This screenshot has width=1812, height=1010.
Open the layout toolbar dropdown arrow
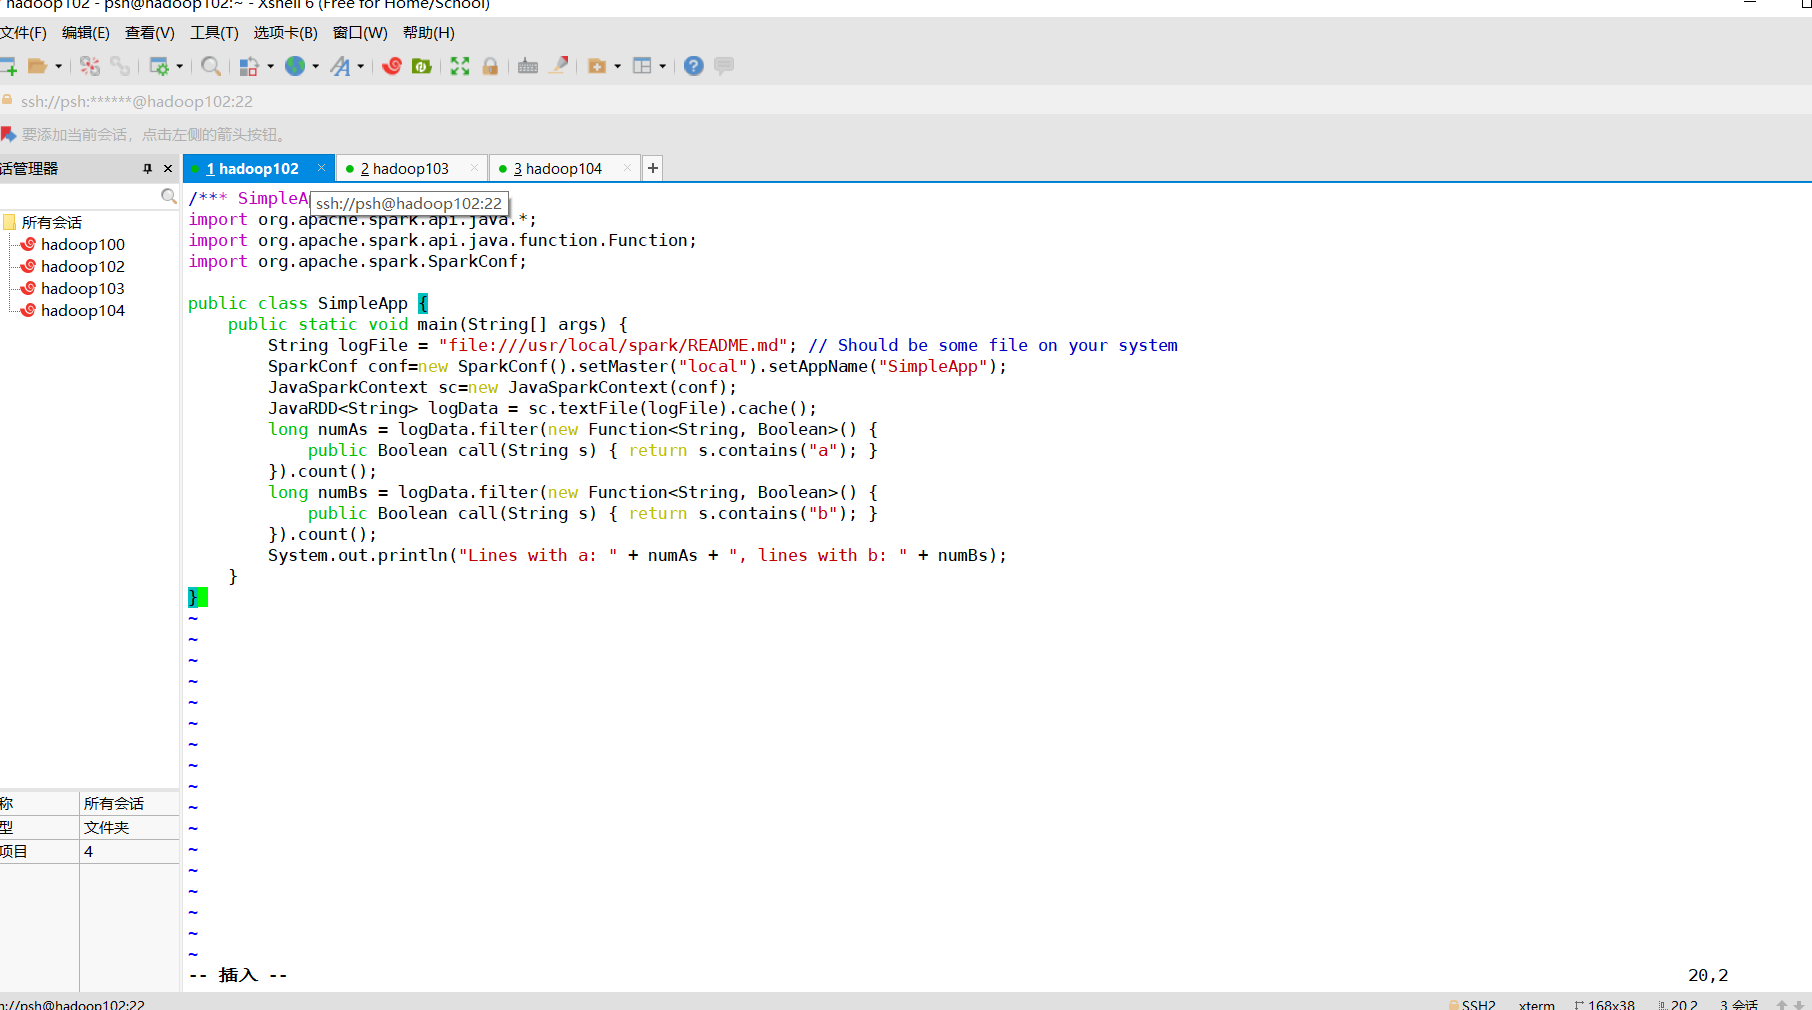(663, 67)
